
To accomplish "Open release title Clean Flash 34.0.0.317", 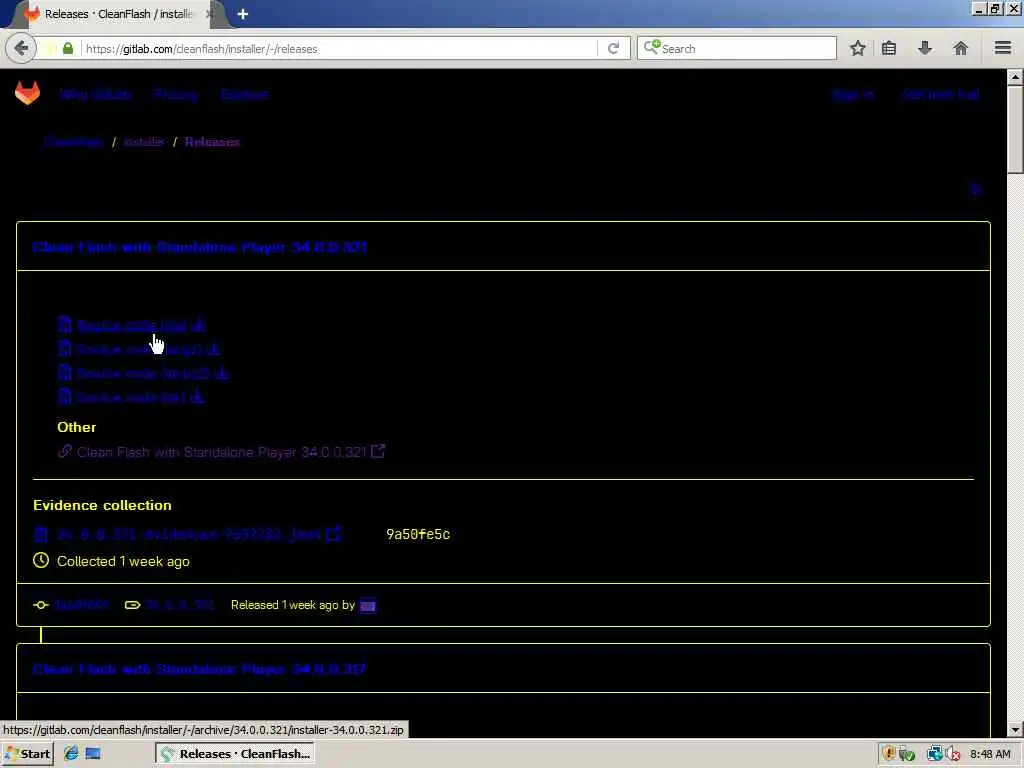I will [199, 669].
